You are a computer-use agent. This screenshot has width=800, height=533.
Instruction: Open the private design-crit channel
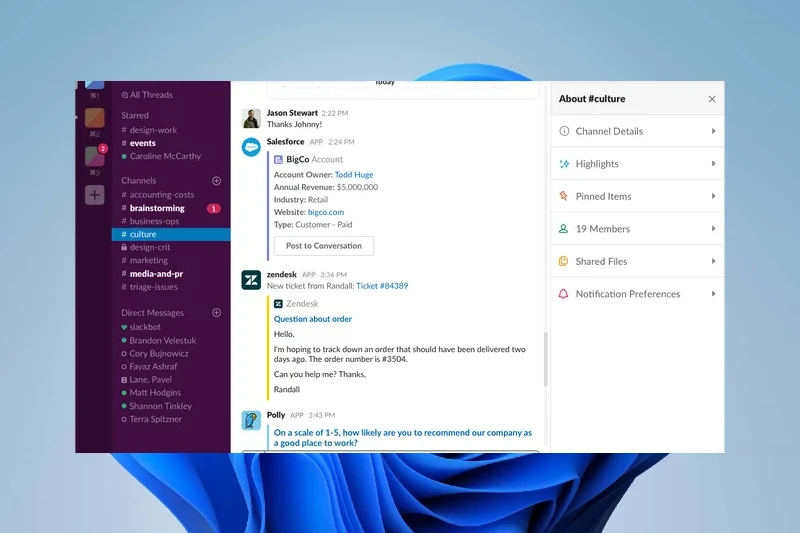click(145, 247)
